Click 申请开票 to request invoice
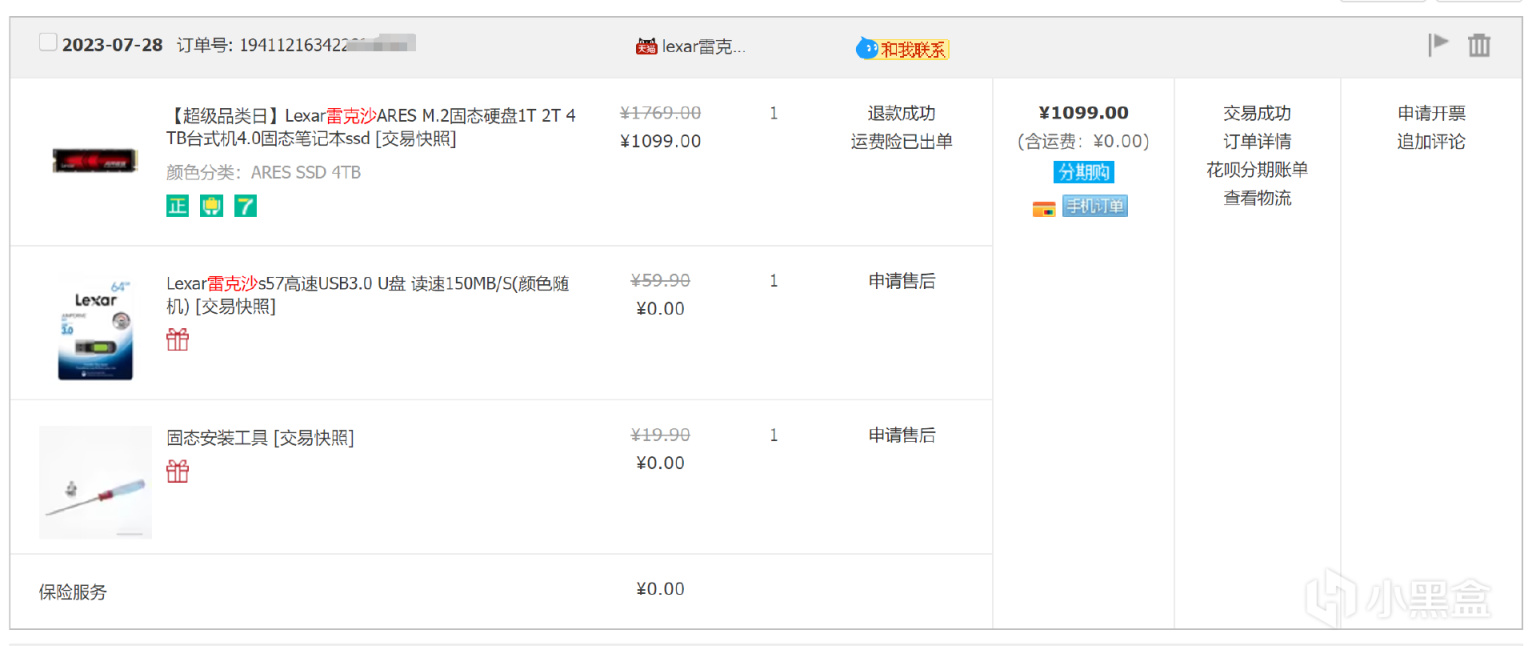Screen dimensions: 1536x646 (x=1431, y=113)
